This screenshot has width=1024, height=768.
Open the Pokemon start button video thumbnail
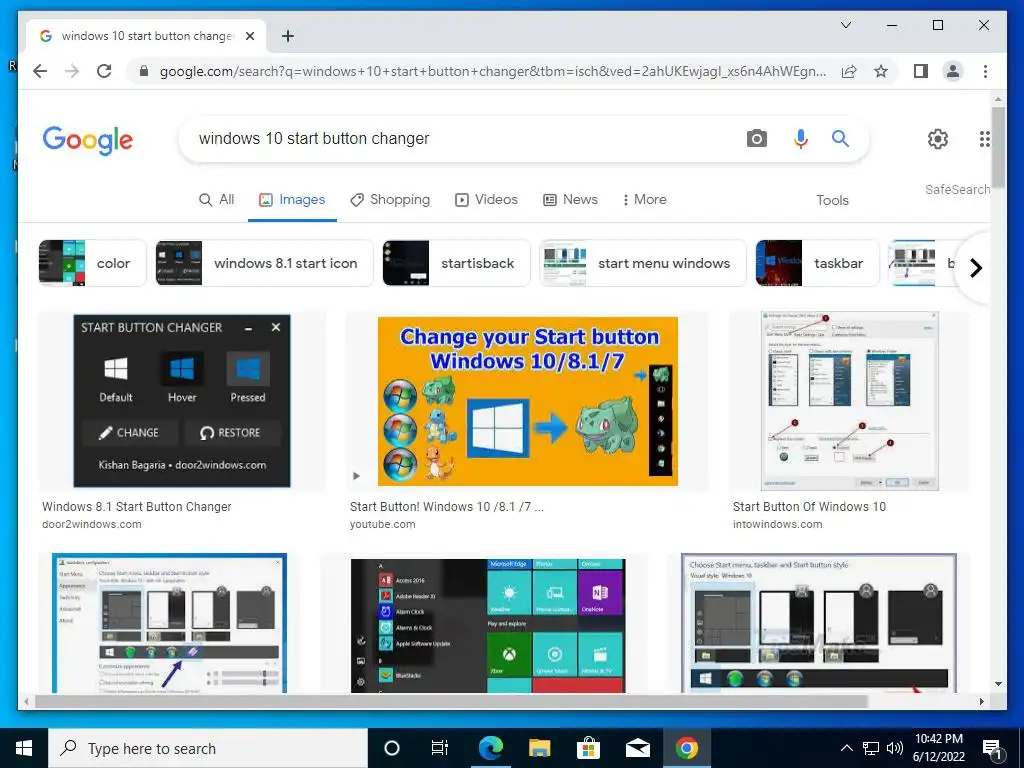point(528,401)
